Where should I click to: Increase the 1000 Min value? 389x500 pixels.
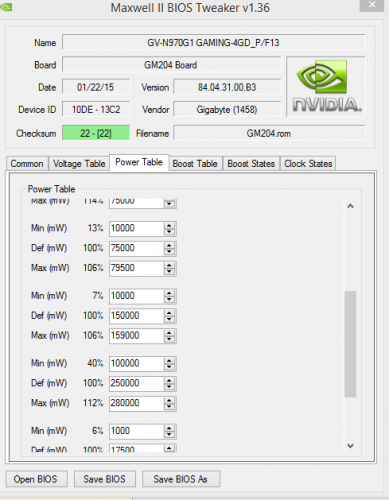pos(169,428)
